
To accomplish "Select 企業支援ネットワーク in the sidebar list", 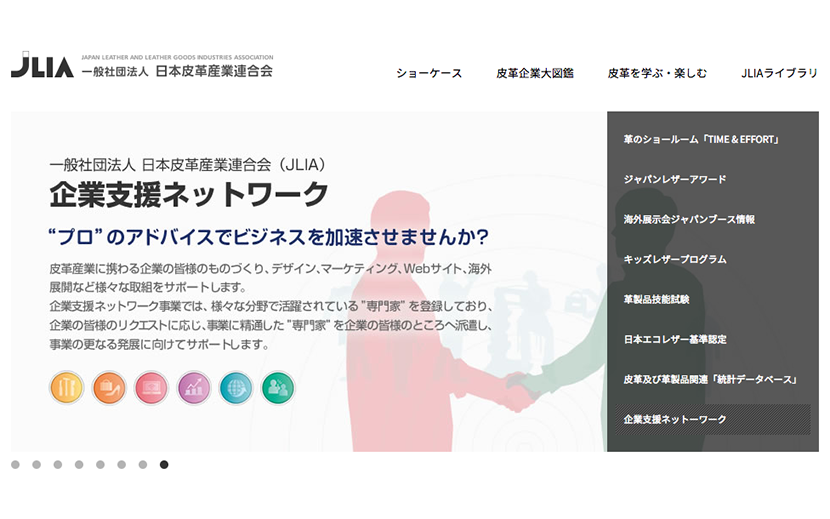I will pos(712,419).
